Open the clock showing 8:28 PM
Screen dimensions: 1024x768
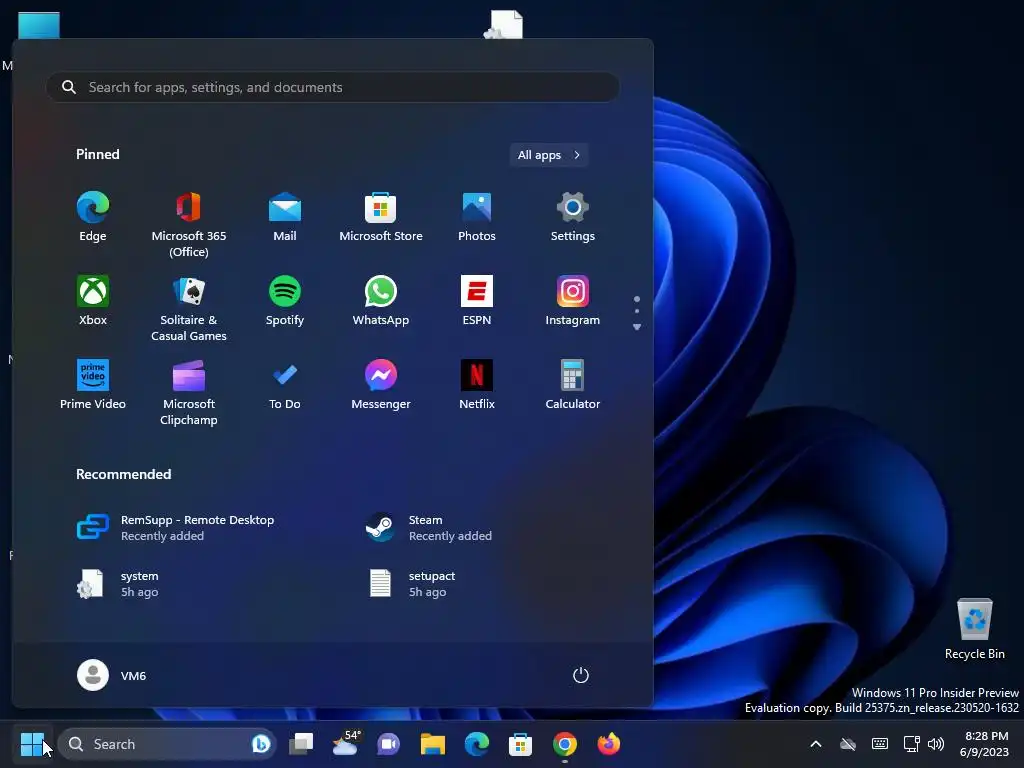coord(986,744)
